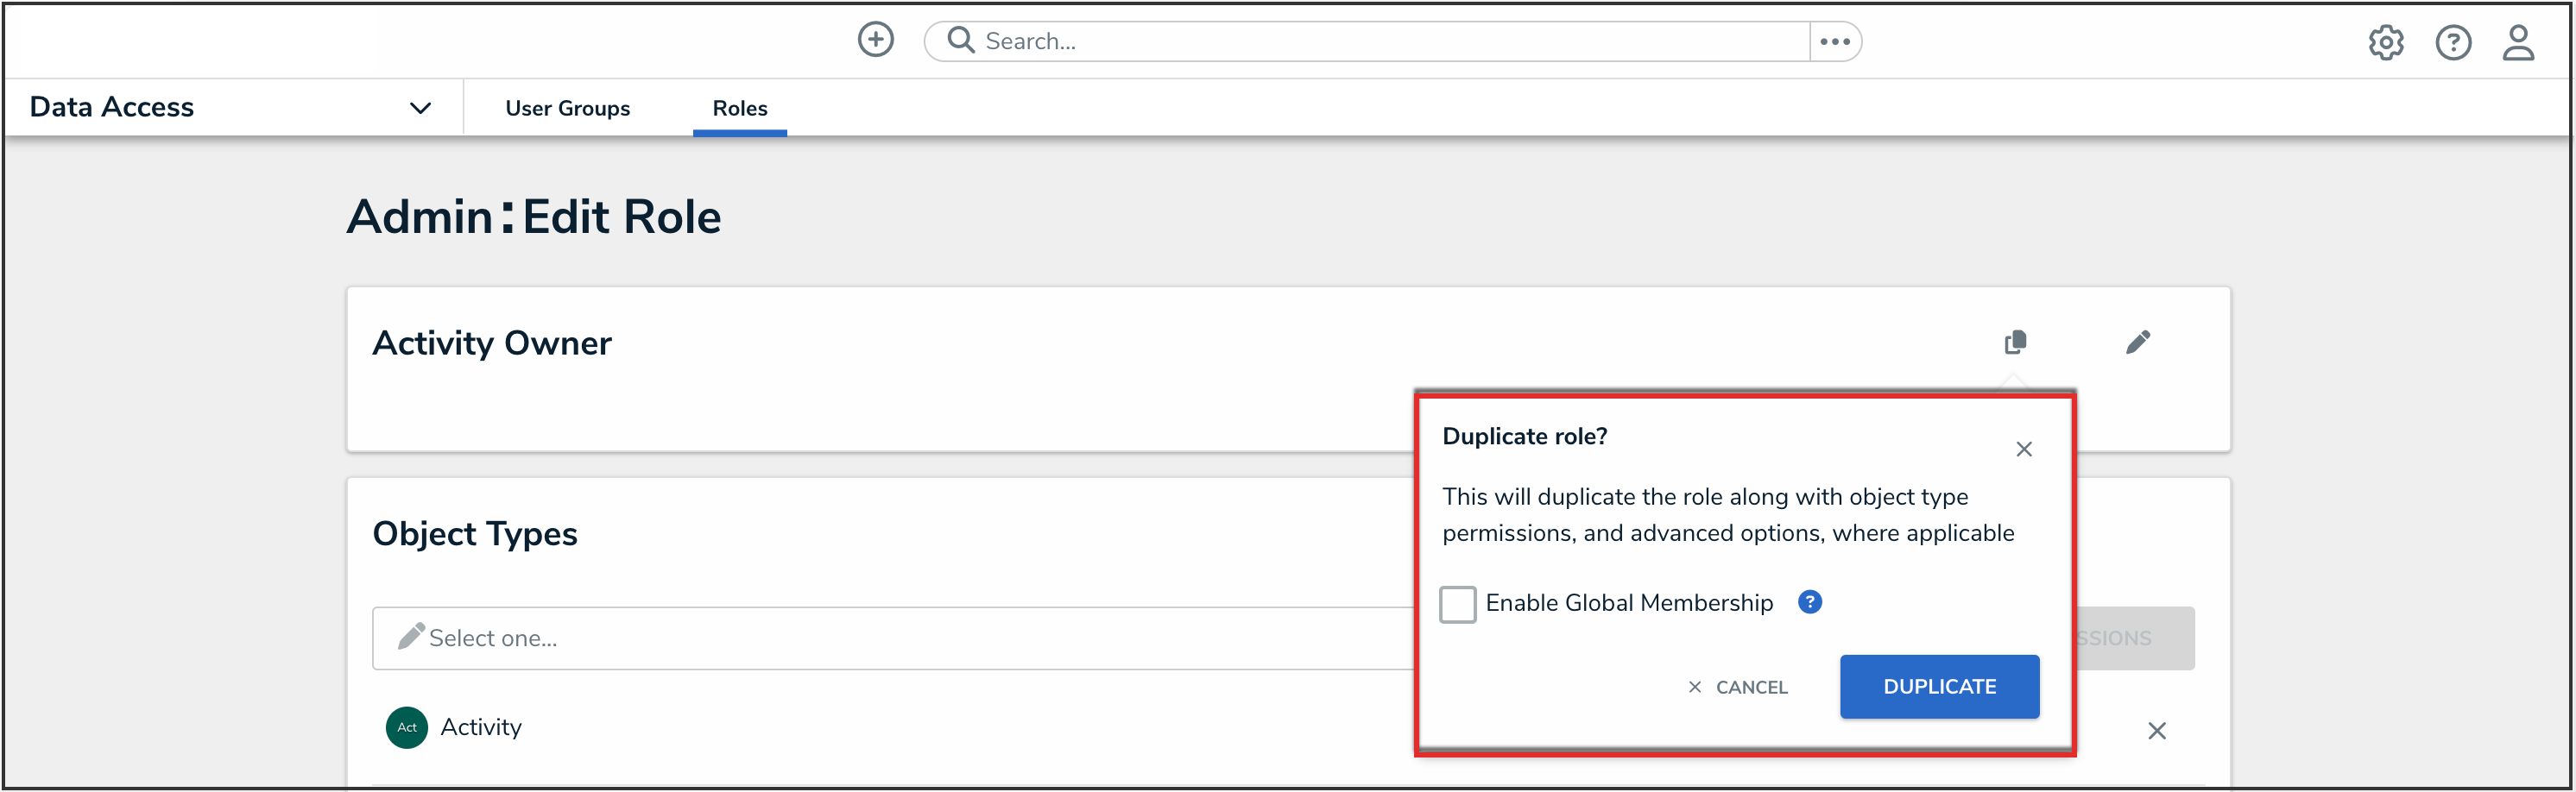Screen dimensions: 2576x792
Task: Open the settings gear icon
Action: 2385,42
